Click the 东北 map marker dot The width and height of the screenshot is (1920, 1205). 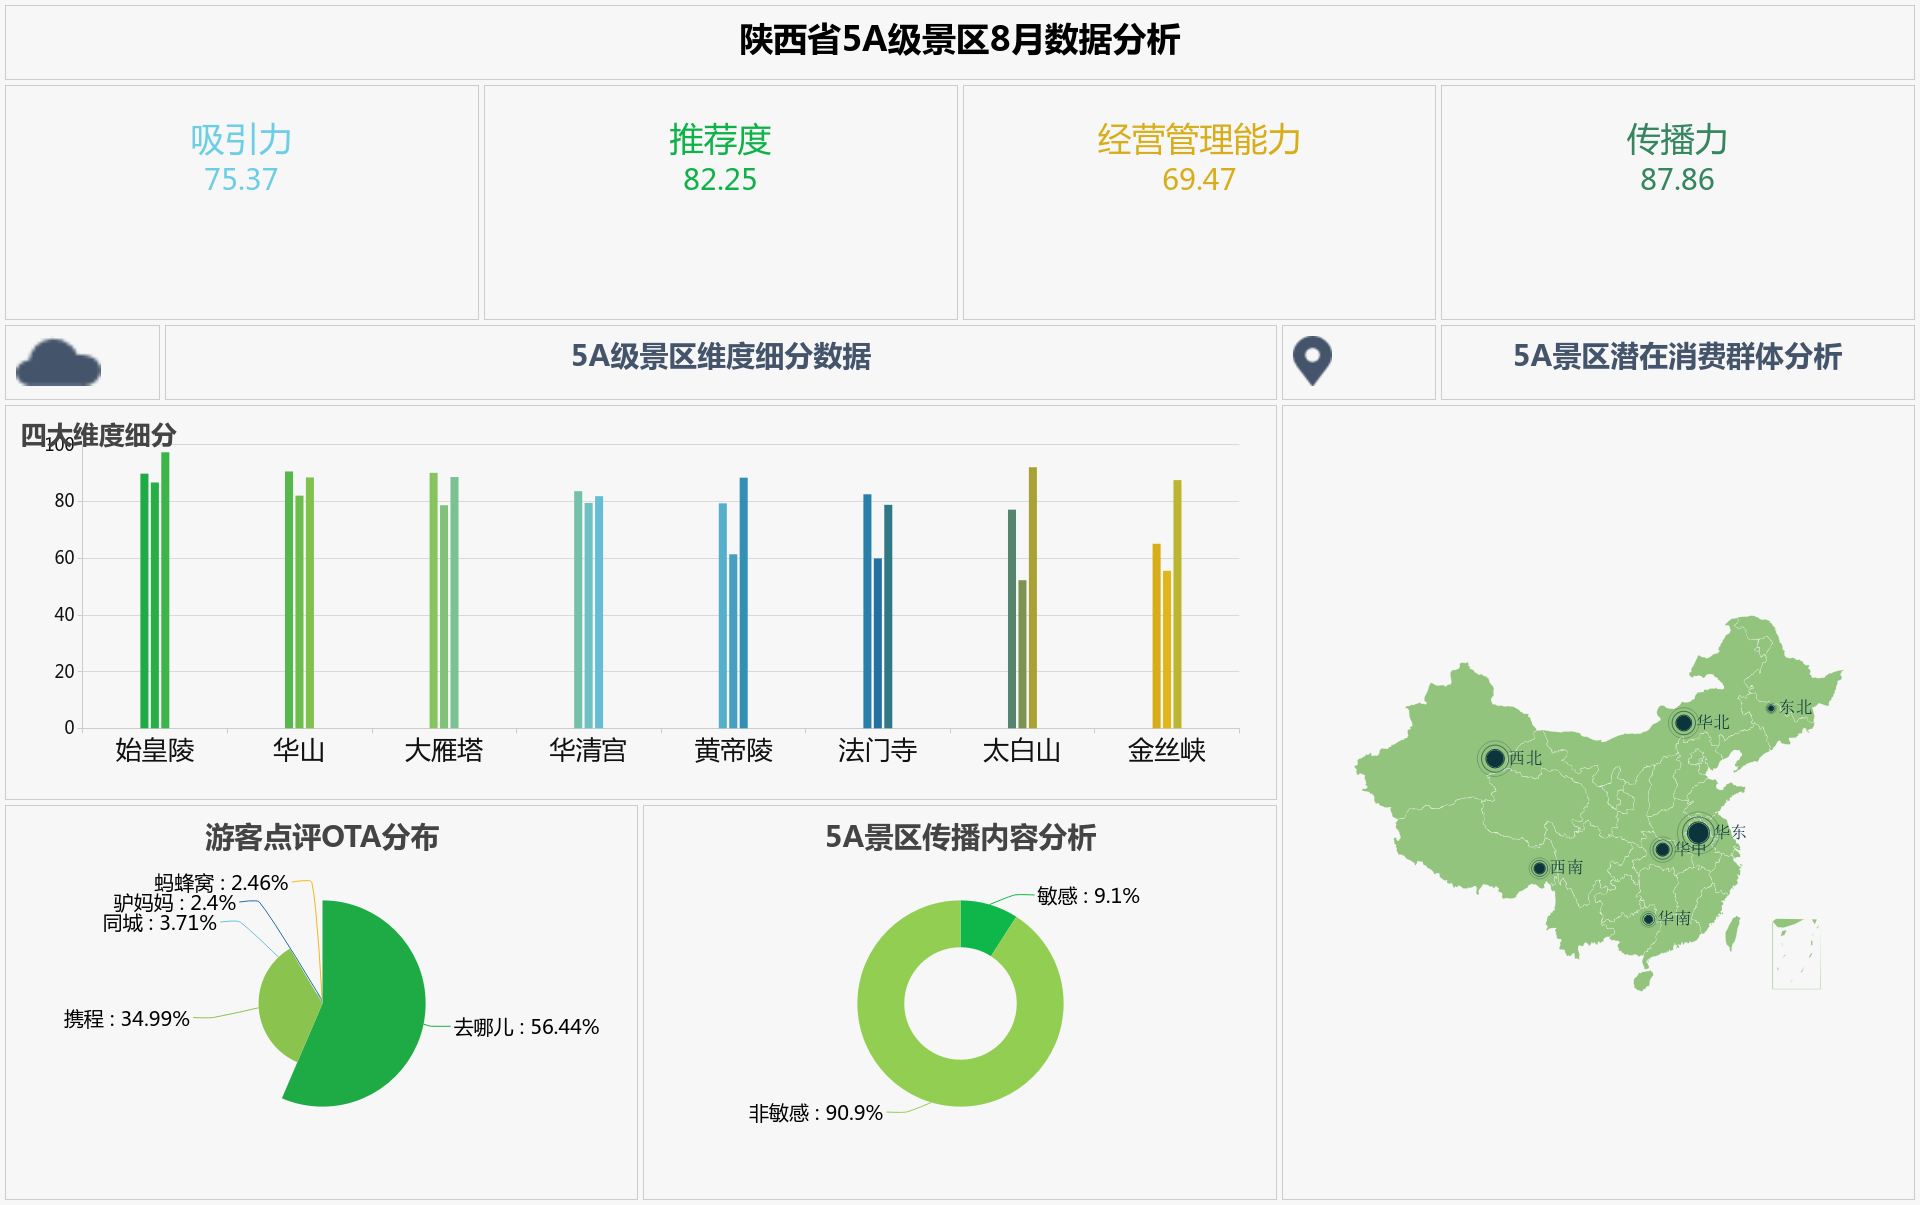[x=1771, y=708]
